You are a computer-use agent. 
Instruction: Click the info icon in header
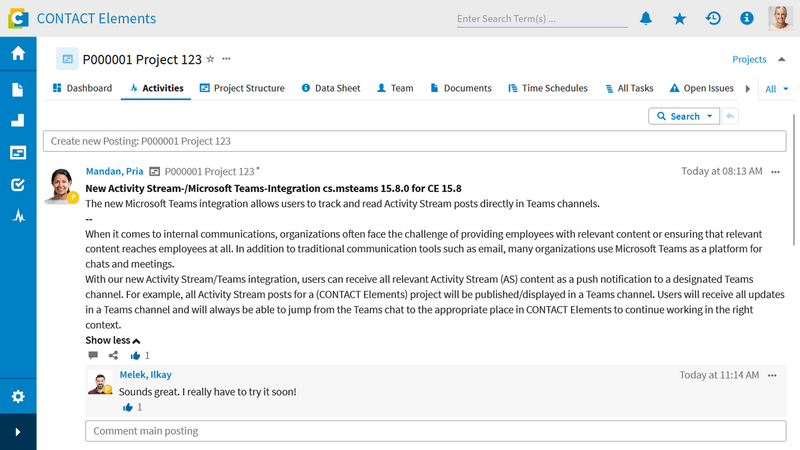(x=746, y=18)
